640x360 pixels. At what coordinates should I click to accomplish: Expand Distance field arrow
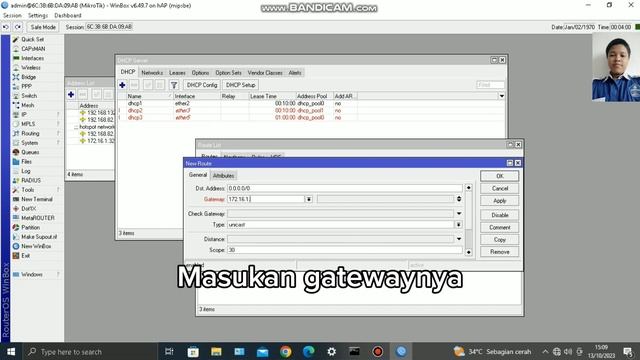coord(459,239)
